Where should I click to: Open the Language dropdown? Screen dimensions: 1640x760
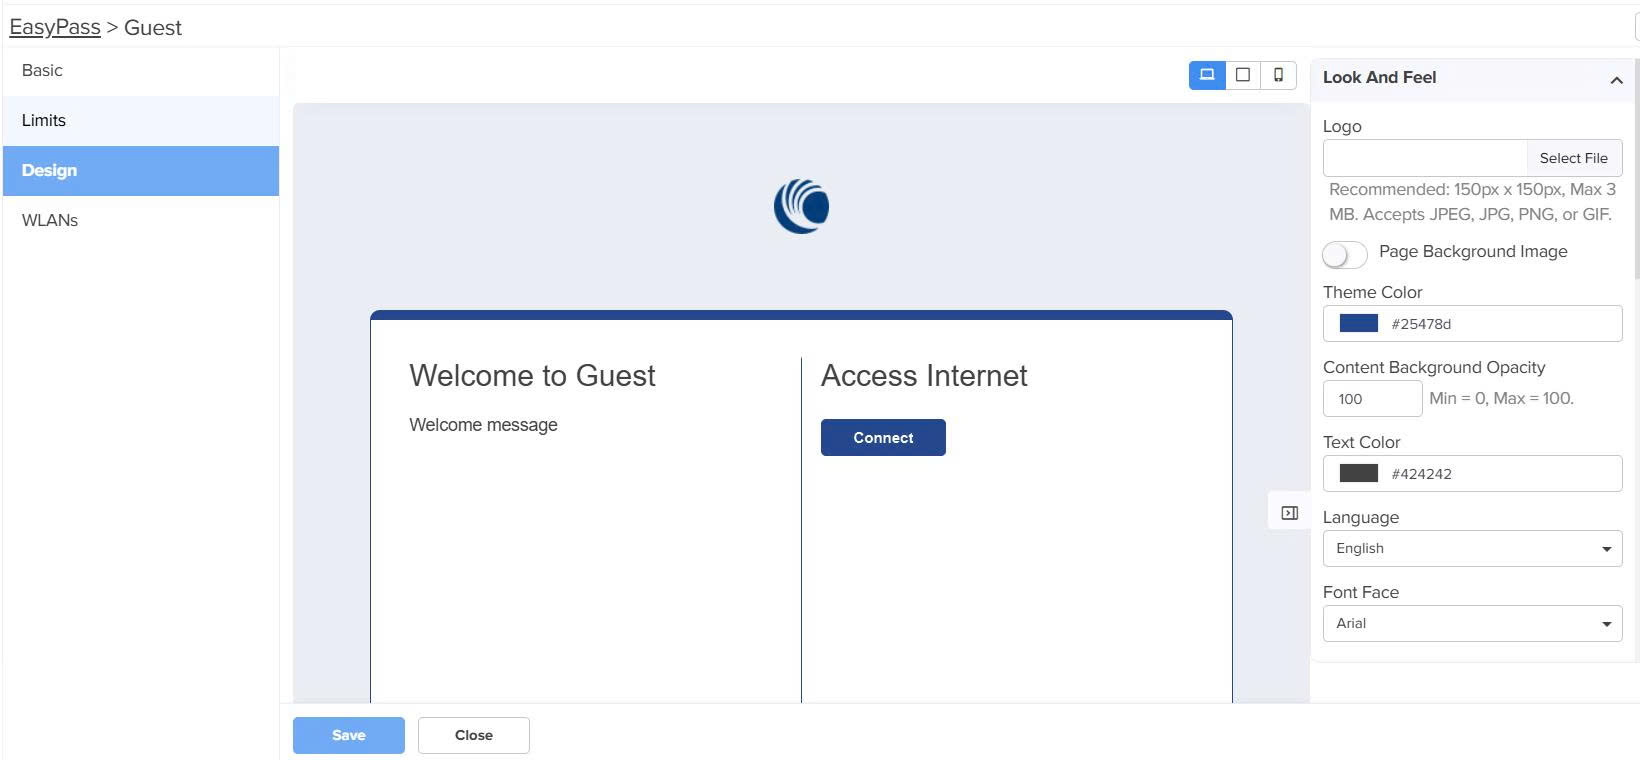[1472, 549]
